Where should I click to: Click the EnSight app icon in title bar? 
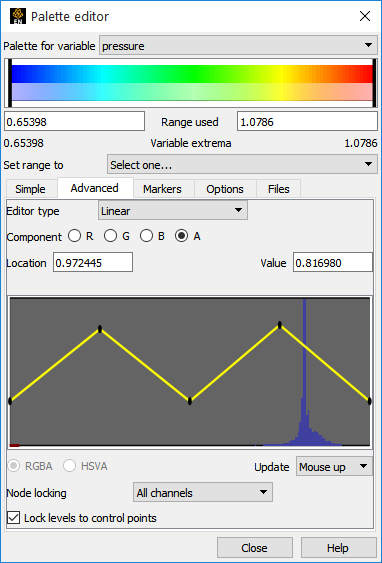pyautogui.click(x=18, y=16)
